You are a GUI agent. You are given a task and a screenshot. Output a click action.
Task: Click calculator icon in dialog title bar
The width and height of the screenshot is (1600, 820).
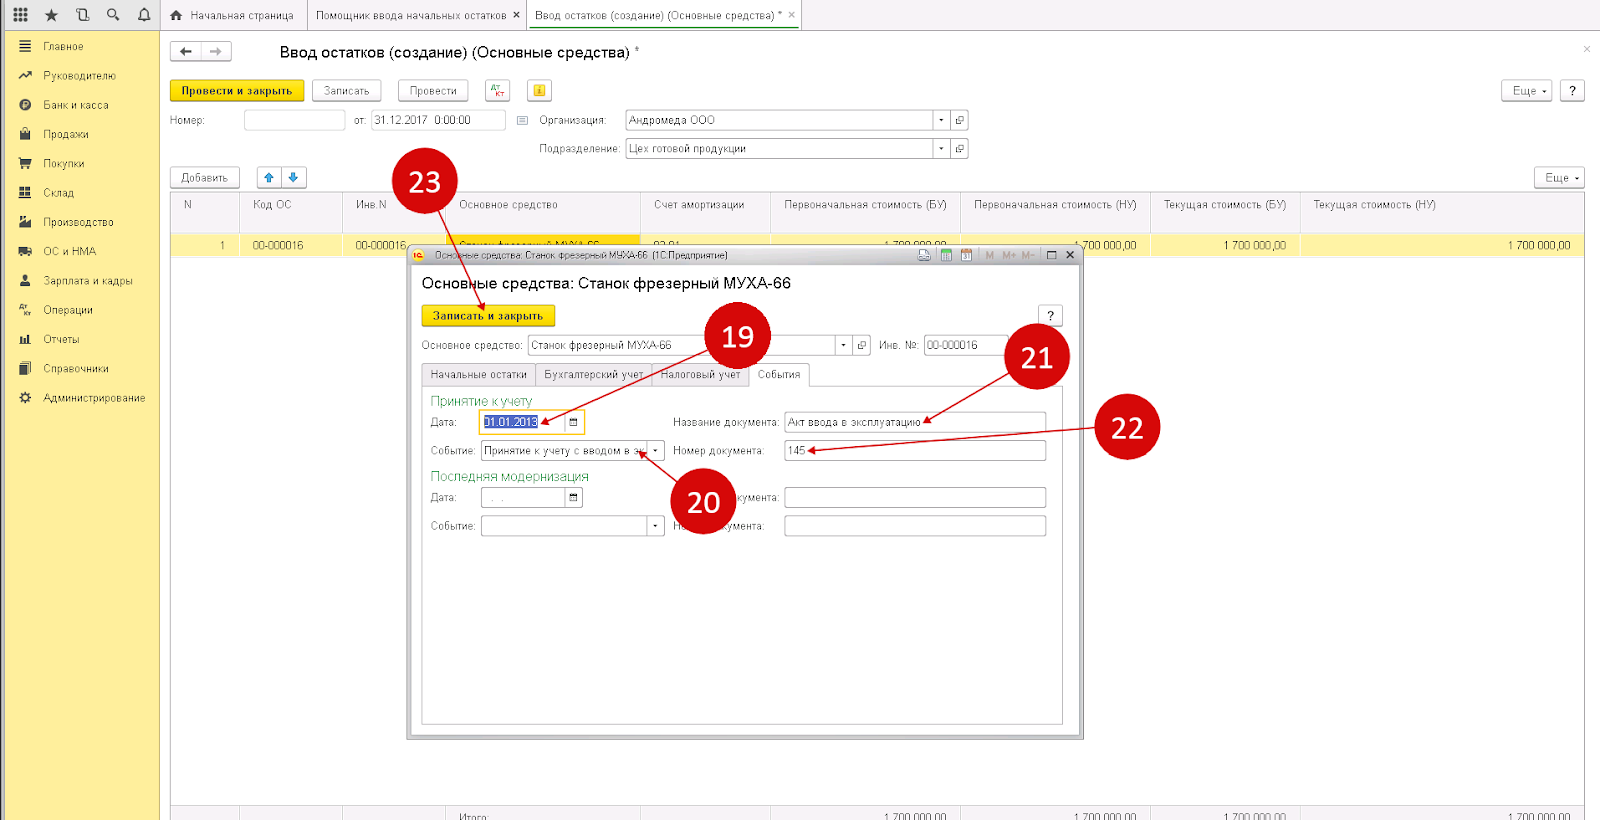pyautogui.click(x=946, y=255)
